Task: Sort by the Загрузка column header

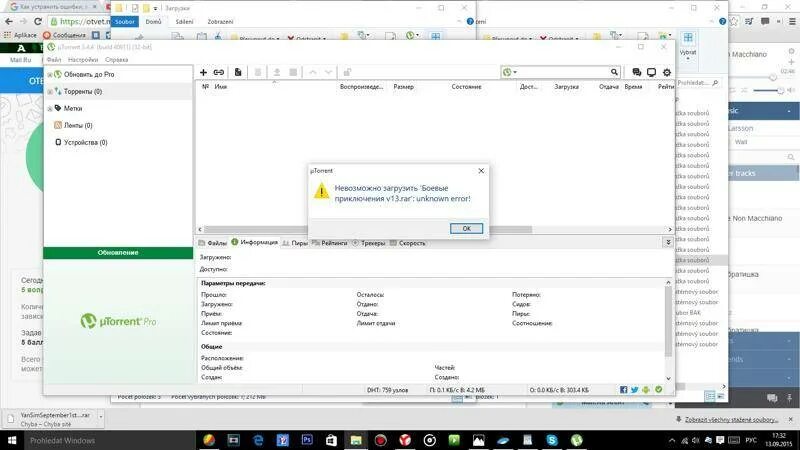Action: coord(566,87)
